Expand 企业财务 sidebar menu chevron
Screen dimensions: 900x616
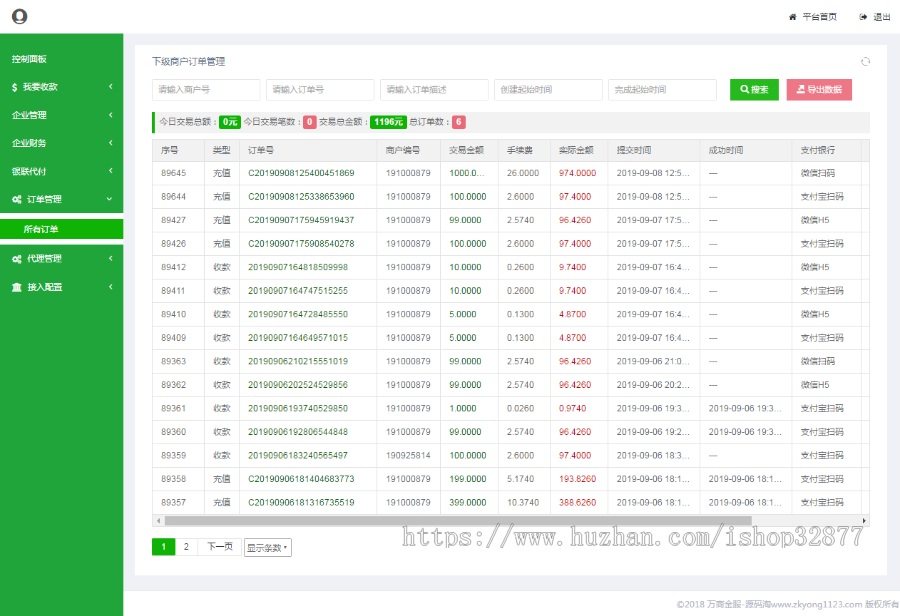pos(111,143)
